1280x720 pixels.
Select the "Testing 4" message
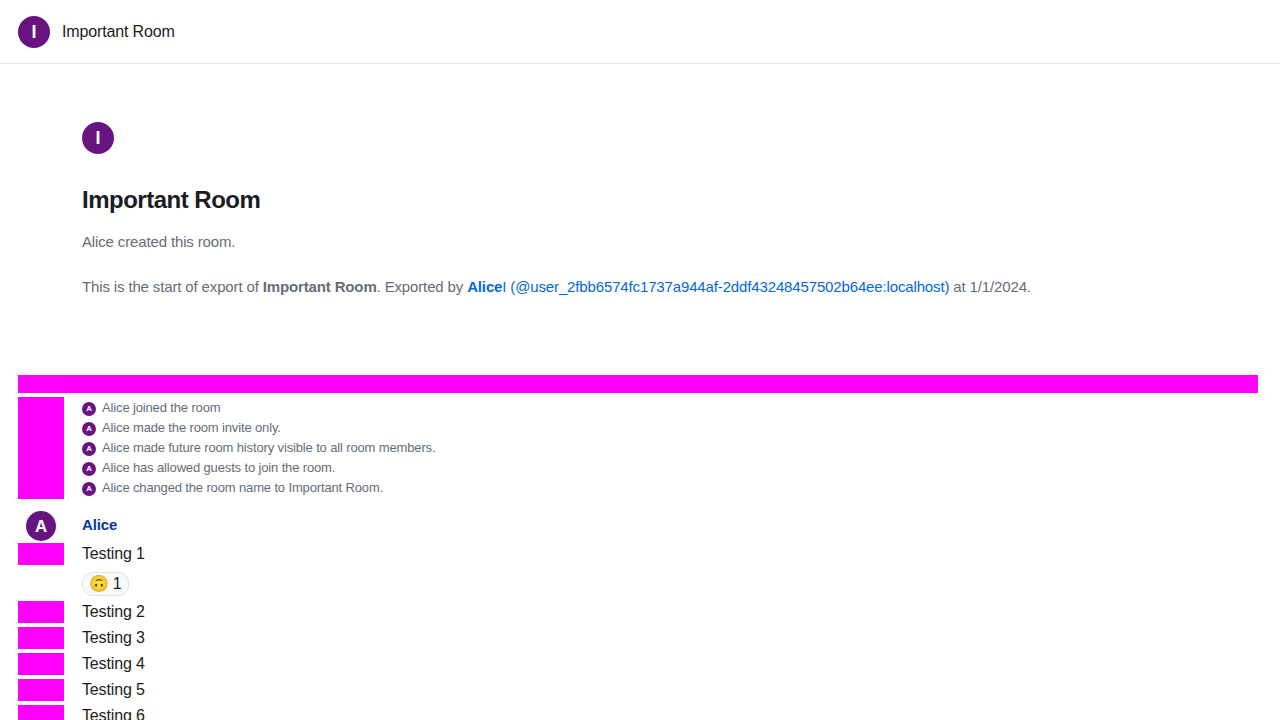point(113,664)
